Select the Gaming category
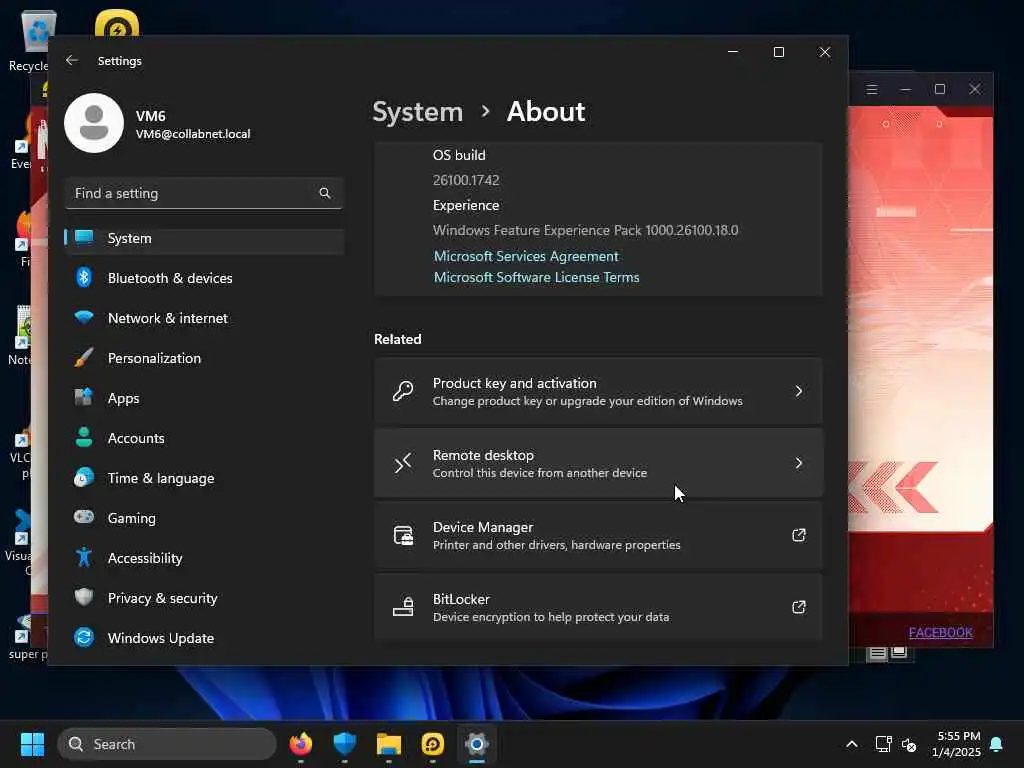 [204, 518]
